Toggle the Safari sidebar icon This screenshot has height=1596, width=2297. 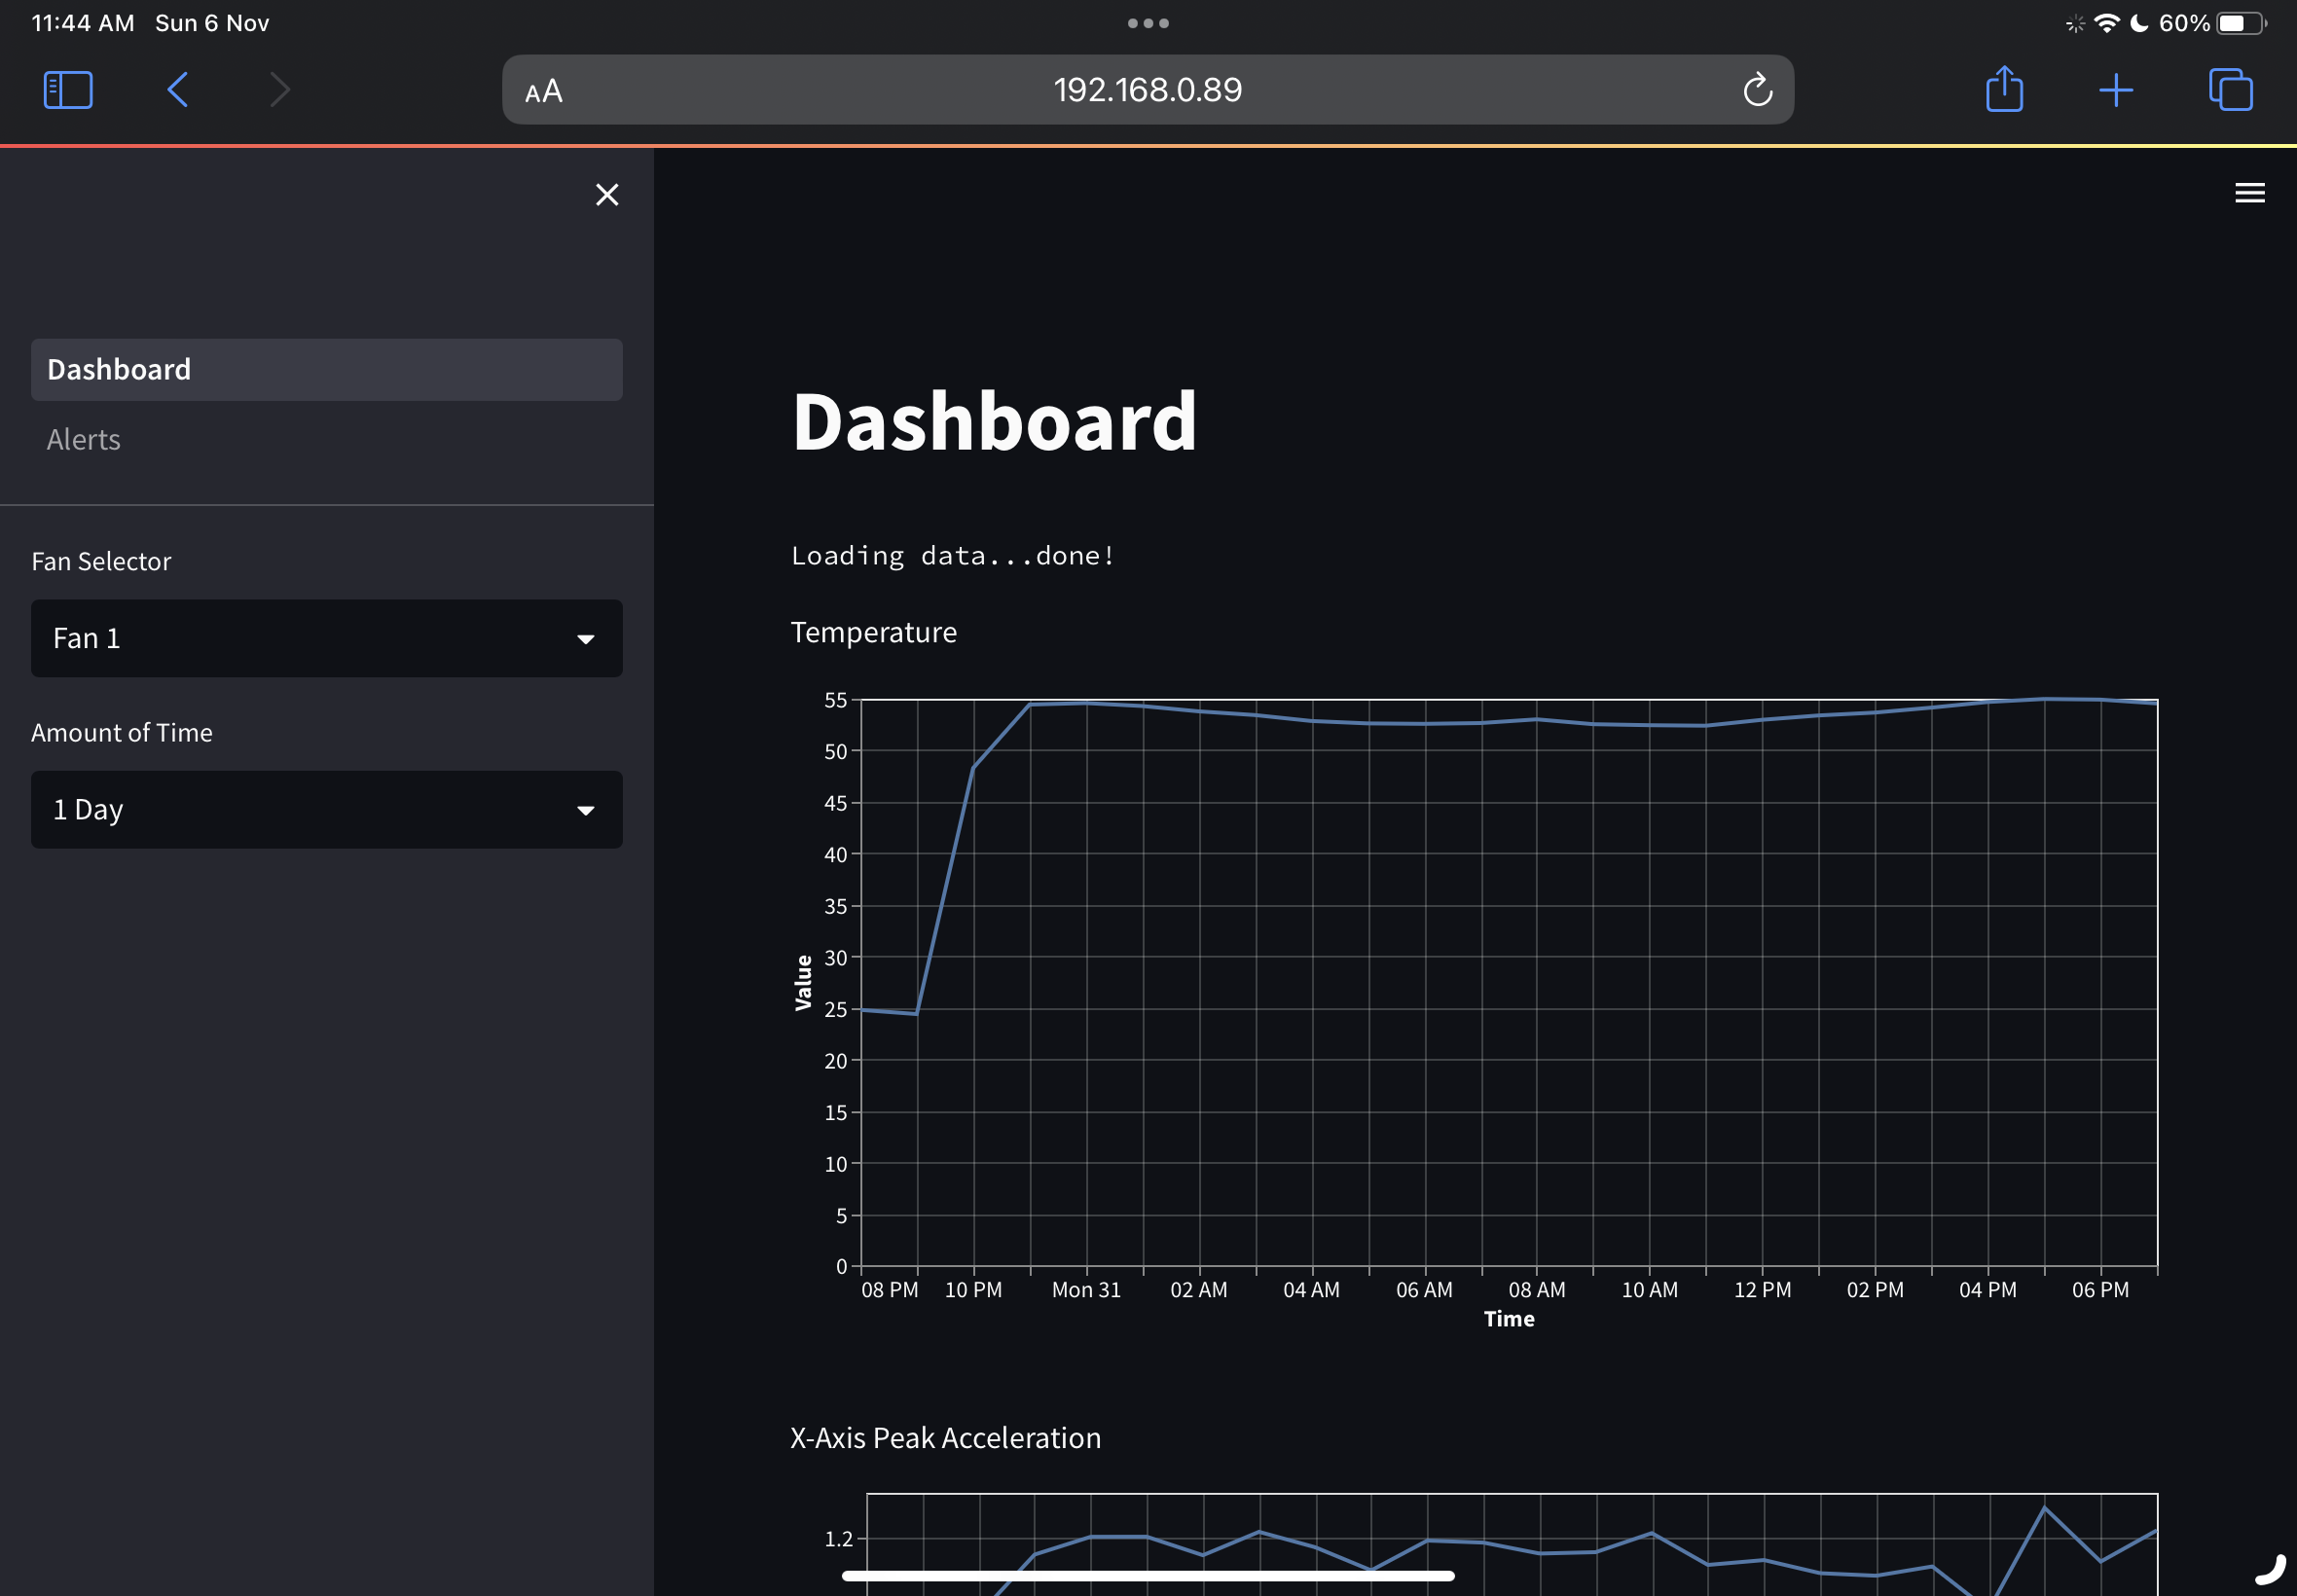[x=68, y=90]
